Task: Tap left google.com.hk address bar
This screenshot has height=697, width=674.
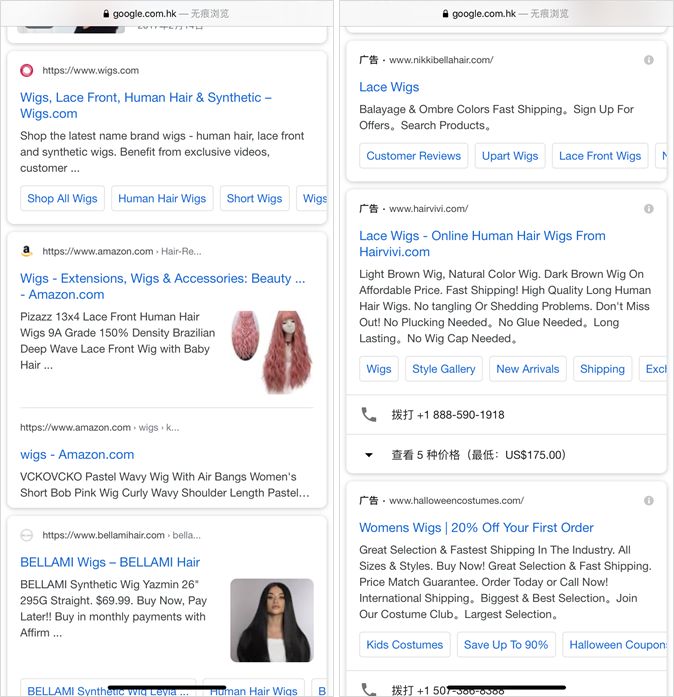Action: (167, 14)
